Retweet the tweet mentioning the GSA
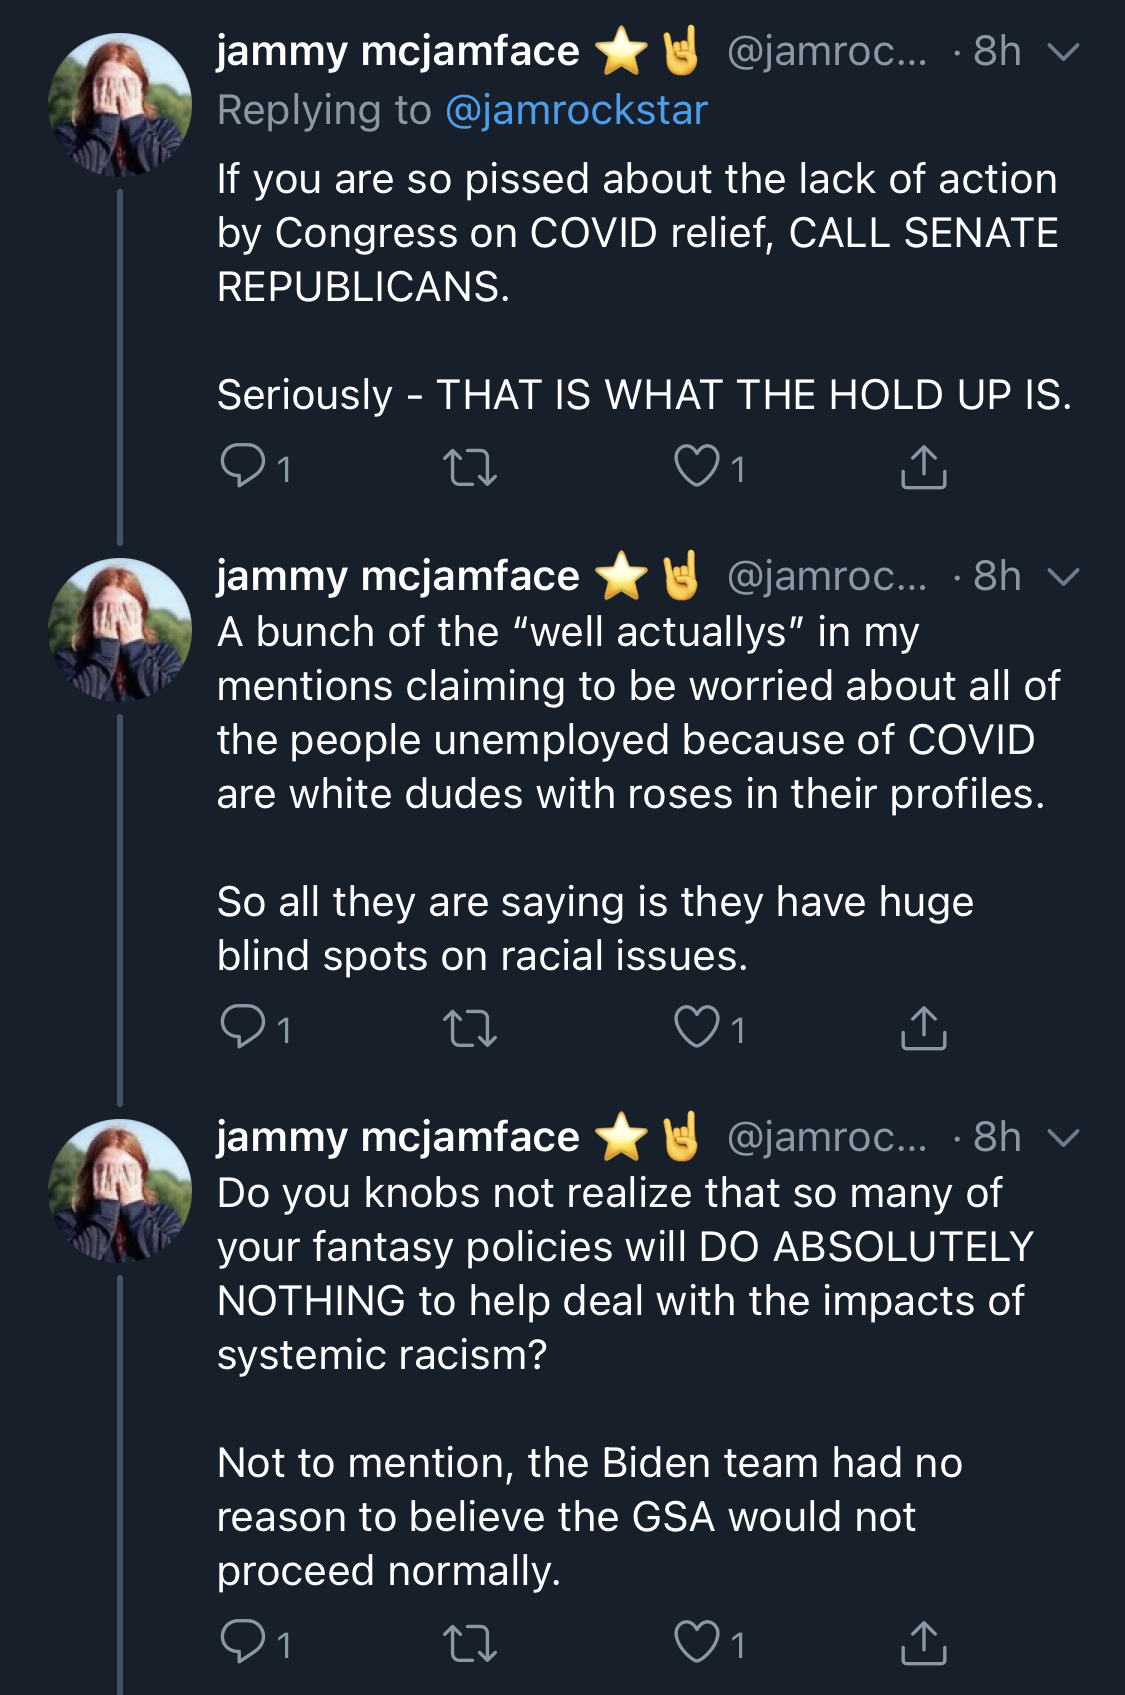 click(x=470, y=1643)
